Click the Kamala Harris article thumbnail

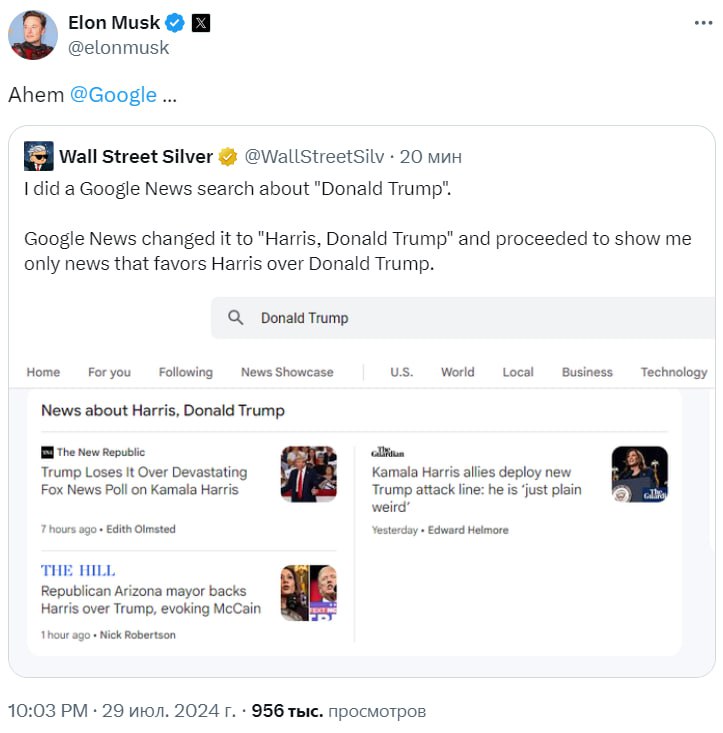[639, 473]
